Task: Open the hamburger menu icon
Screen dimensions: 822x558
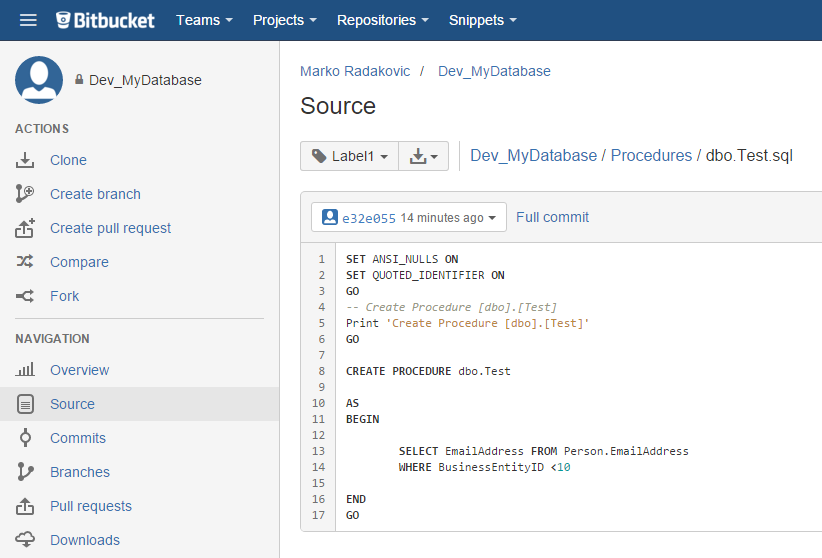Action: click(x=28, y=20)
